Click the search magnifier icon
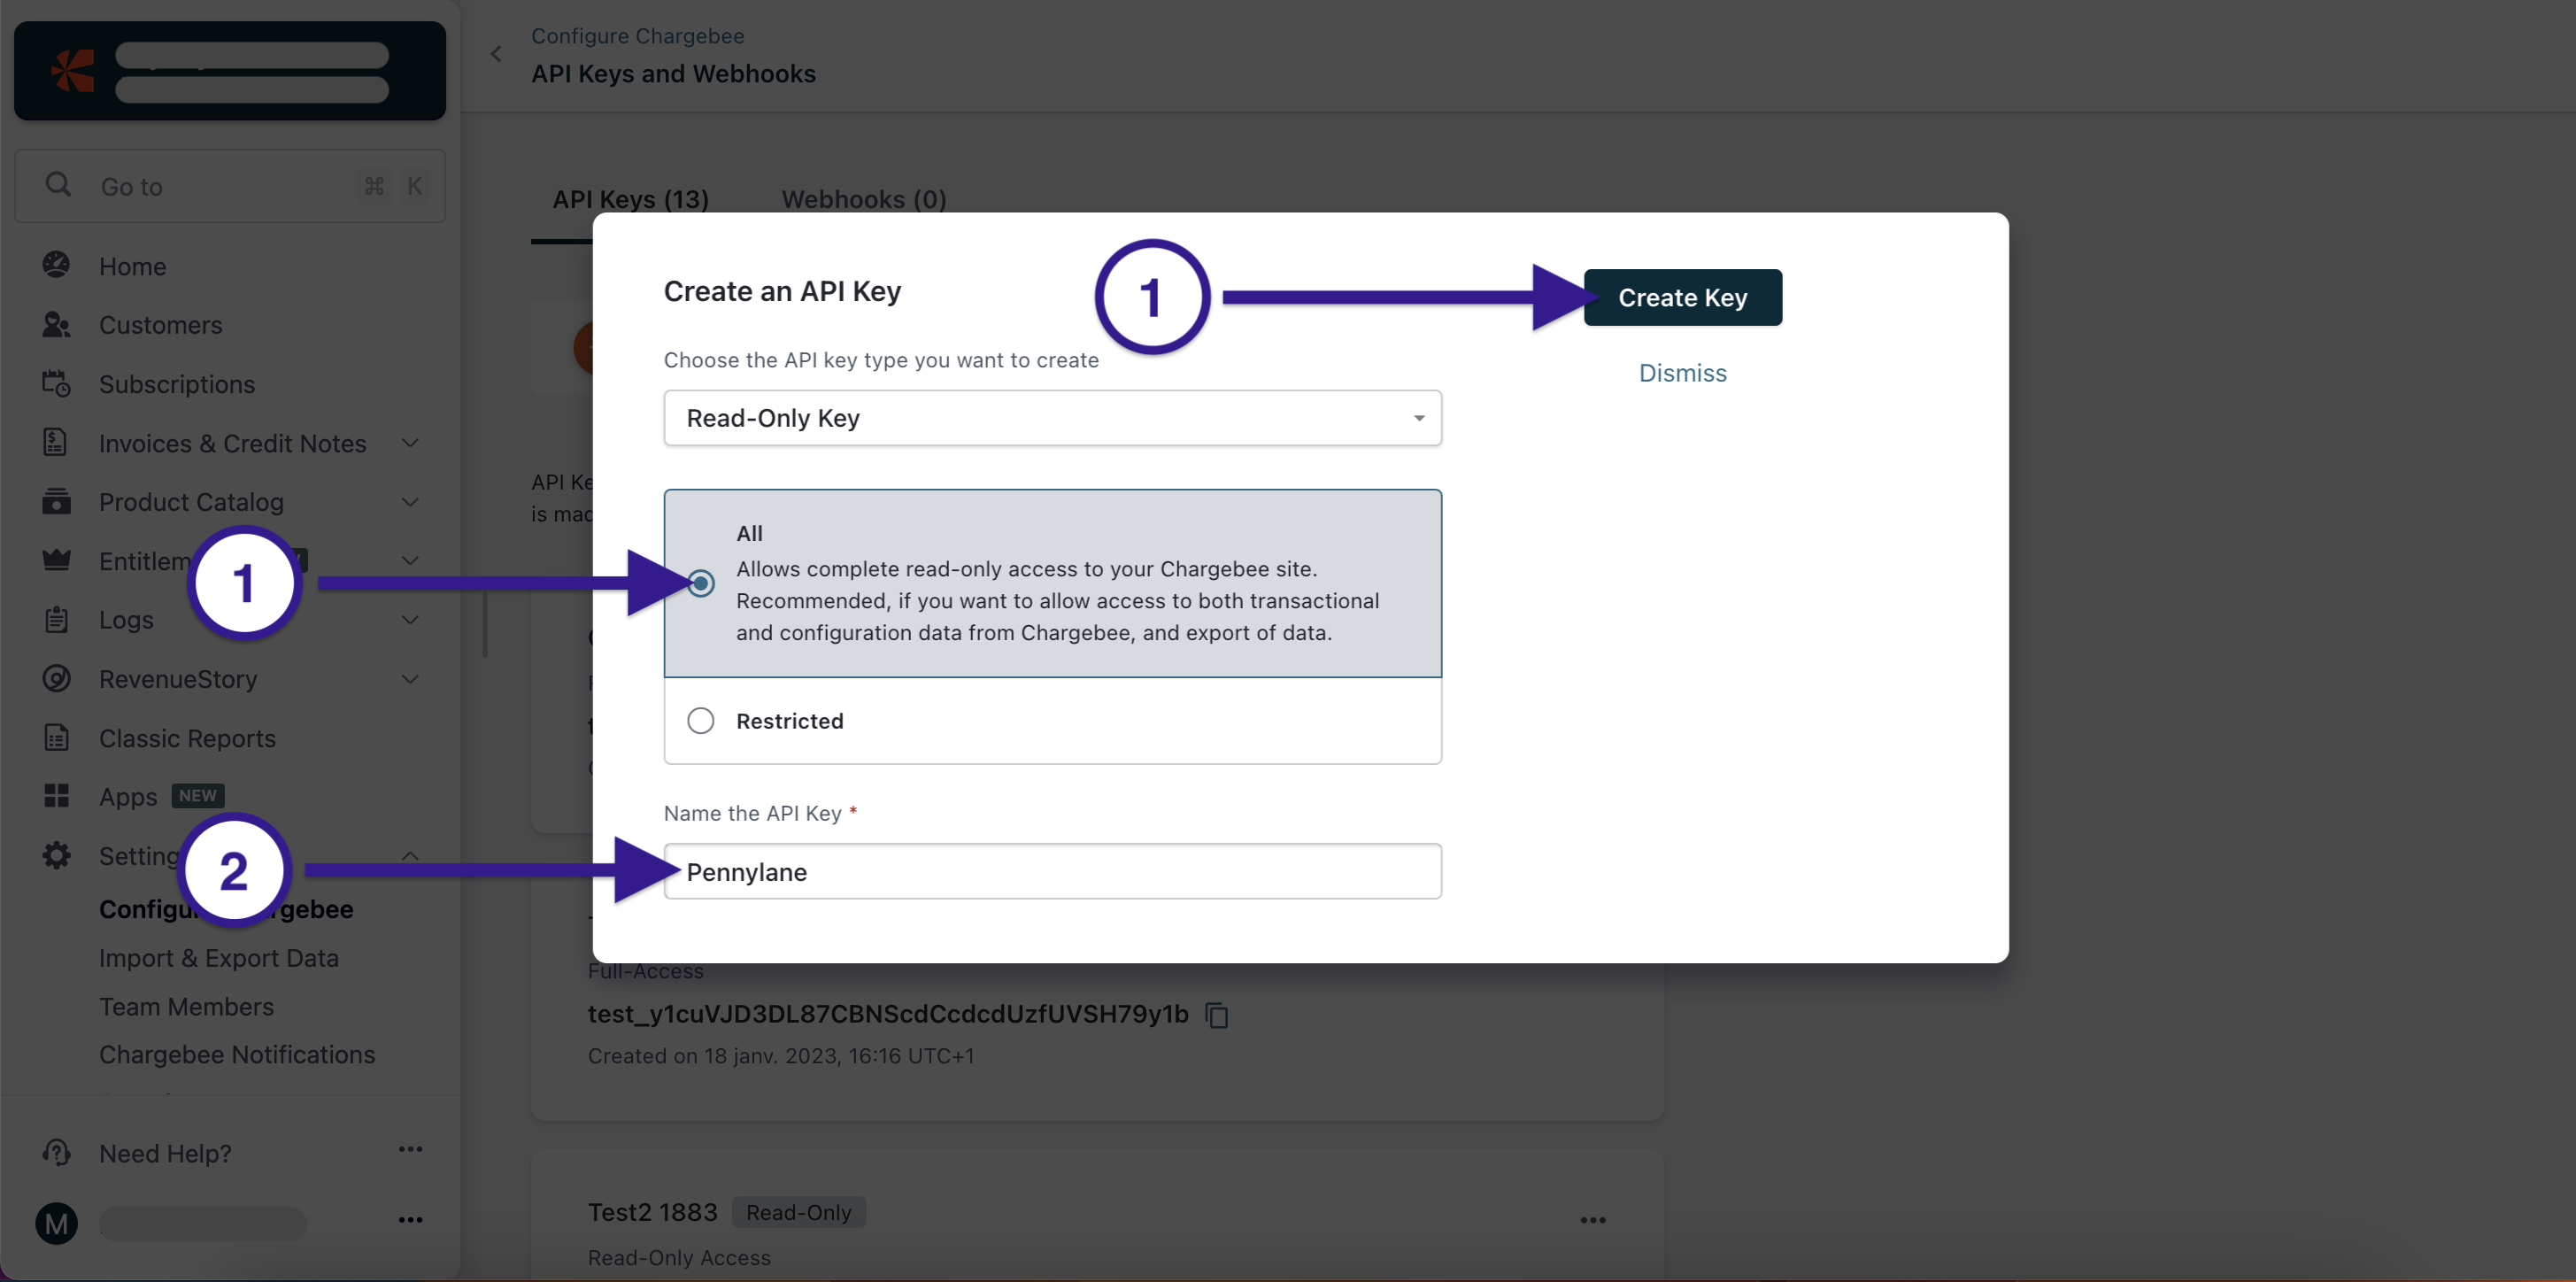2576x1282 pixels. click(58, 185)
